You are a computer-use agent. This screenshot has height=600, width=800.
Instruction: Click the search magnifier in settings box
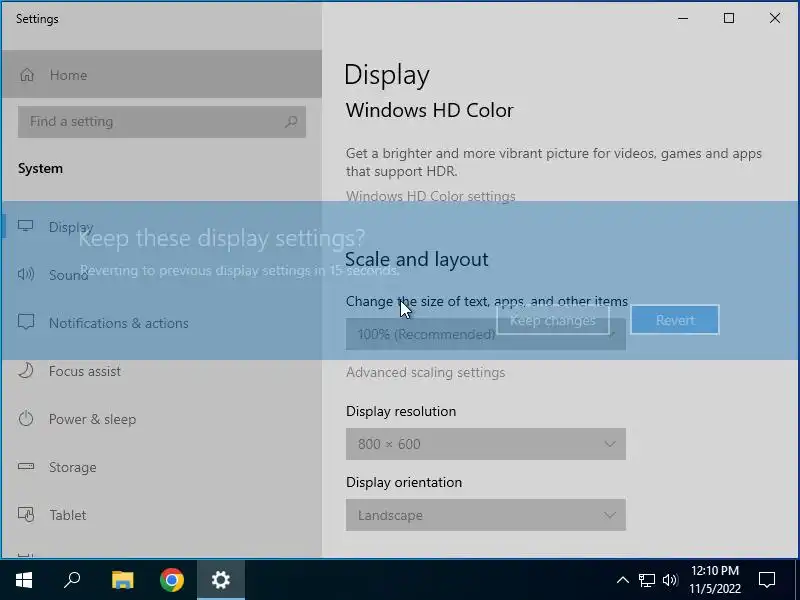(291, 122)
